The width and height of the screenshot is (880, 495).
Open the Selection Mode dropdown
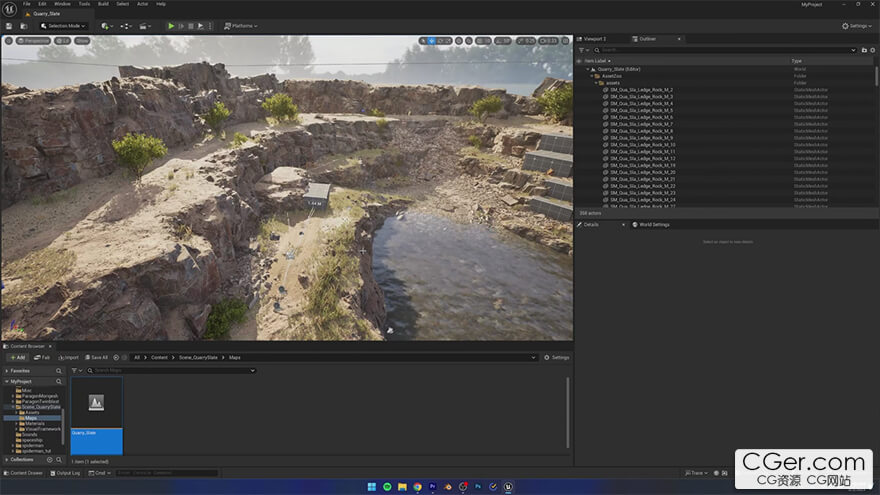[63, 26]
